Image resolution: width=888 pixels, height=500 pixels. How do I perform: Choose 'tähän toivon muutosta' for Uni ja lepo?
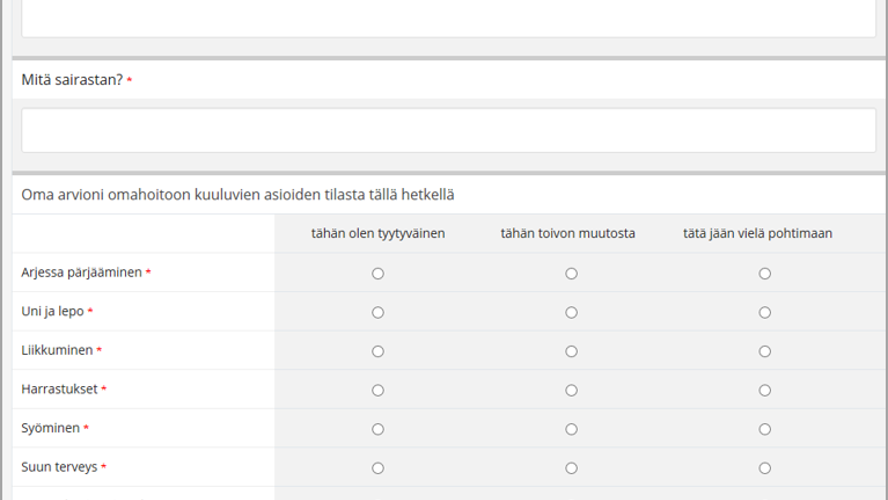pyautogui.click(x=571, y=312)
